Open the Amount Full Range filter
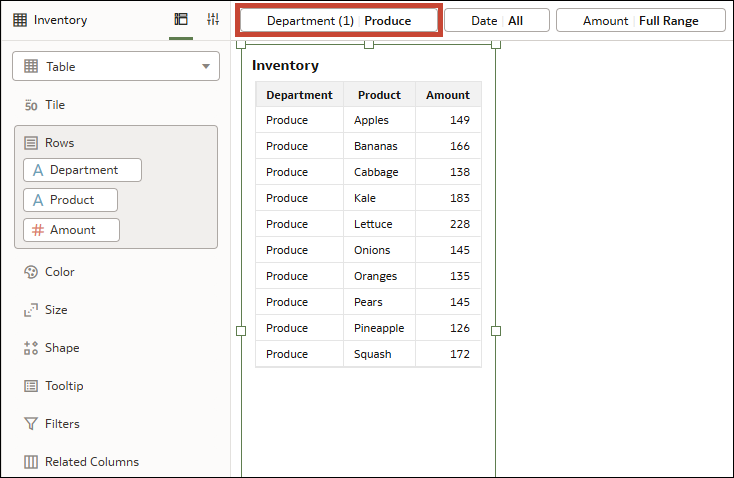The height and width of the screenshot is (478, 734). pos(641,21)
